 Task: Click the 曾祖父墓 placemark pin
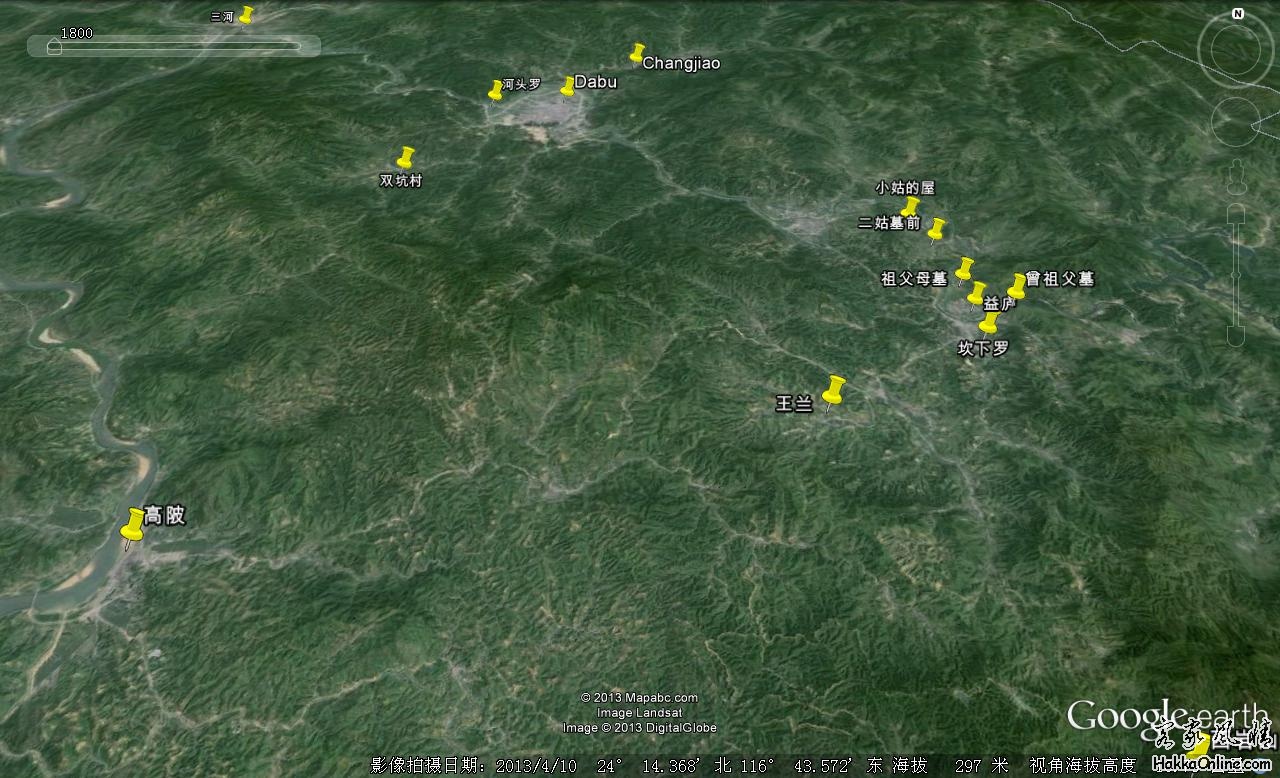click(x=1017, y=285)
